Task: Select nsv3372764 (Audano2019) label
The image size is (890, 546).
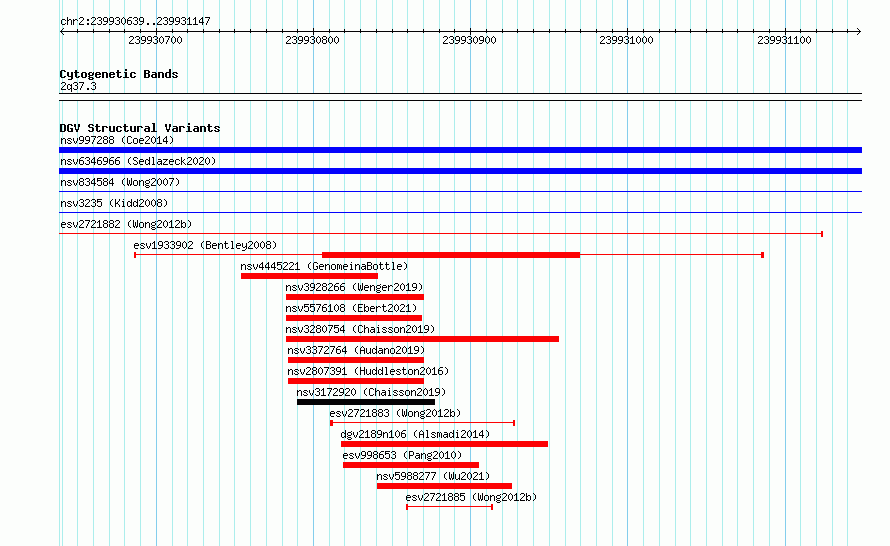Action: click(x=356, y=350)
